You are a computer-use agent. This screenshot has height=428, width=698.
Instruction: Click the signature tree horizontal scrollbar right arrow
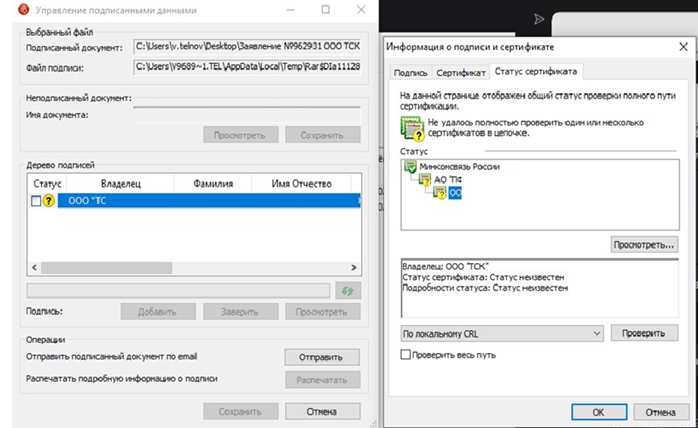click(x=354, y=268)
